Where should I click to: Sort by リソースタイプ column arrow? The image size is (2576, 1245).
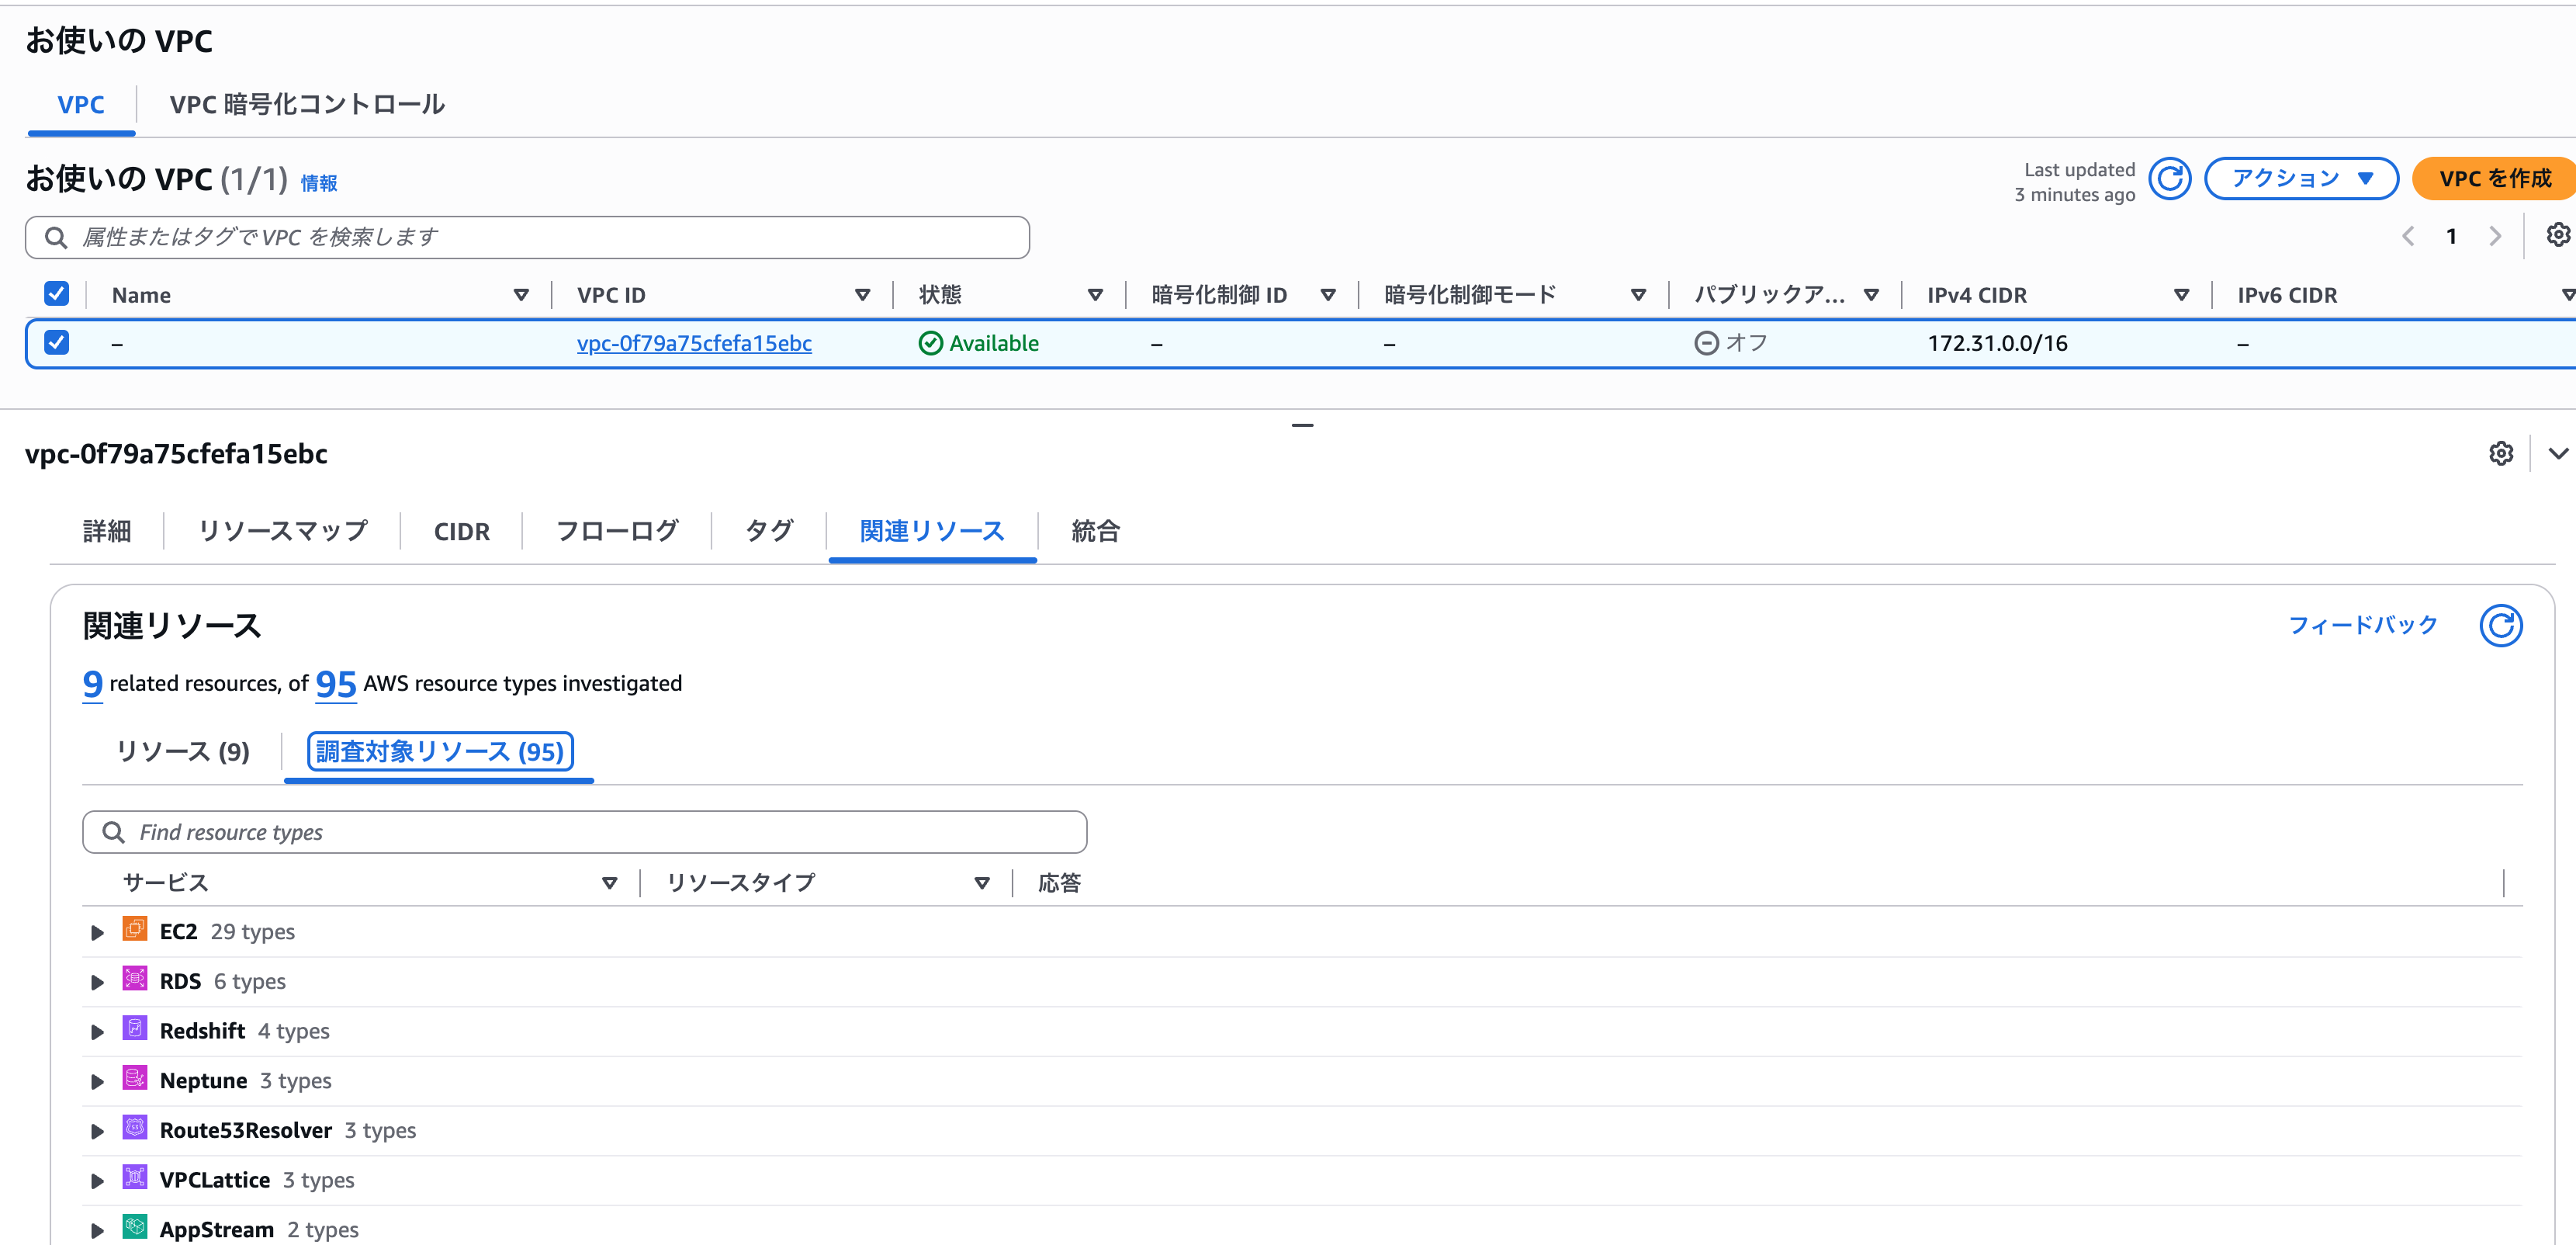tap(982, 883)
